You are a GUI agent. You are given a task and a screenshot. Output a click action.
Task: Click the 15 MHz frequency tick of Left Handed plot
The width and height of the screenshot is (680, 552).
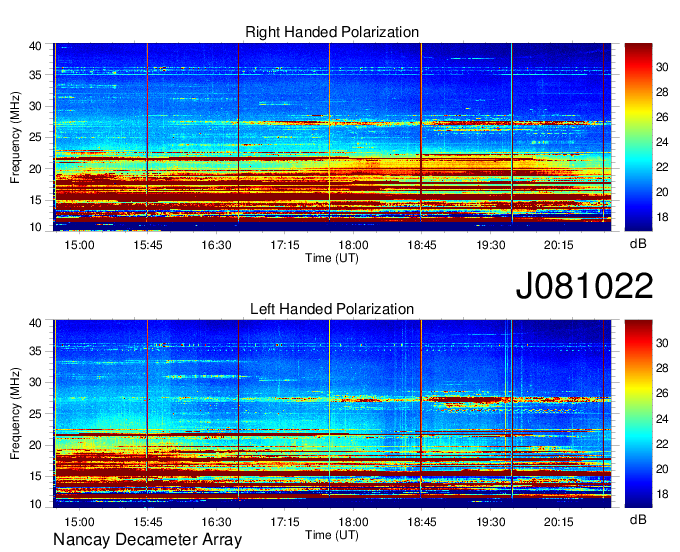[x=35, y=477]
